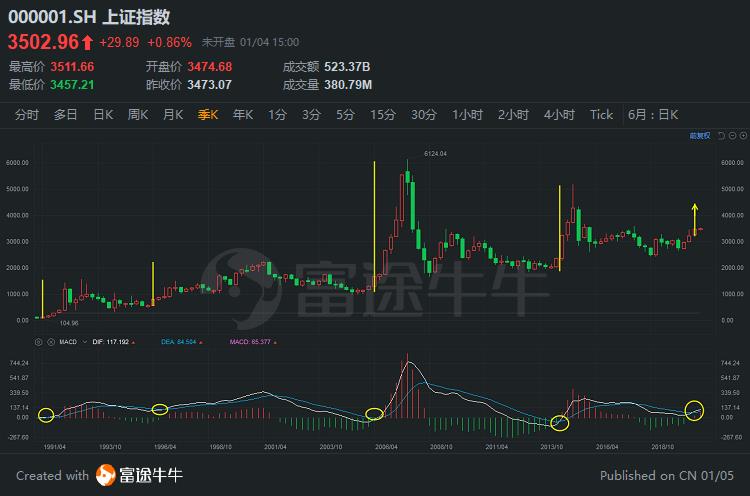Switch to the Tick chart tab
The height and width of the screenshot is (496, 750).
[601, 114]
